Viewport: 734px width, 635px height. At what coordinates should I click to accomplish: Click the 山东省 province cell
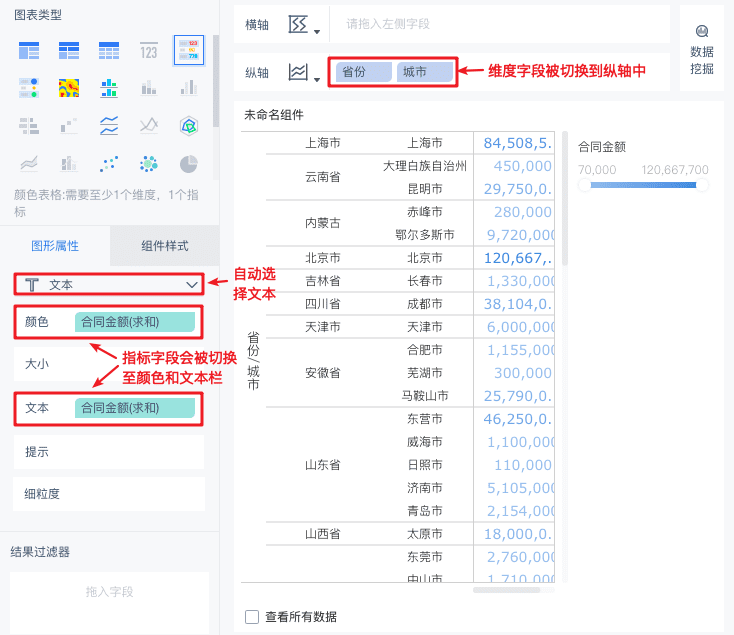[x=323, y=465]
